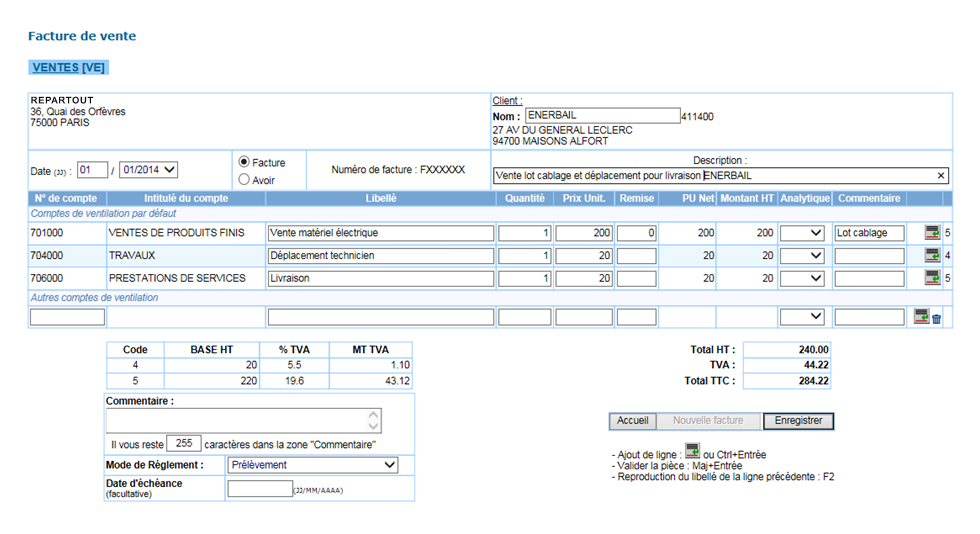Screen dimensions: 980x534
Task: Click account number 701000
Action: [x=47, y=233]
